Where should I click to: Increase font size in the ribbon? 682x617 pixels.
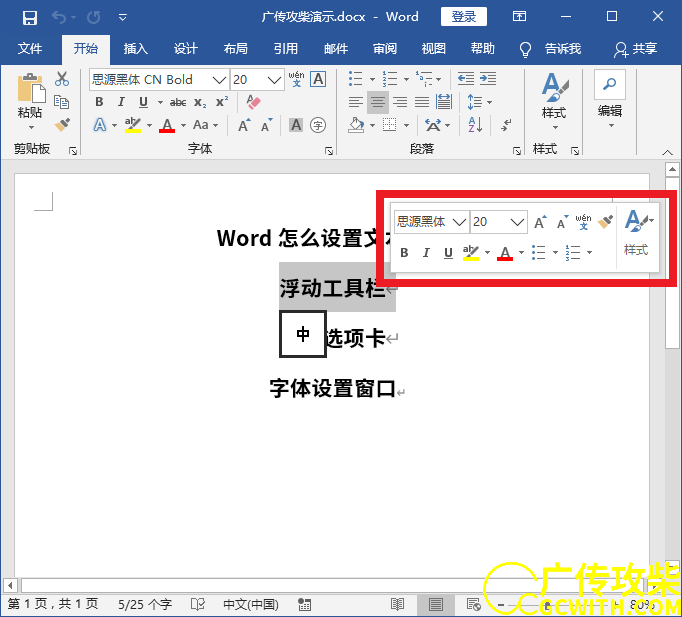pyautogui.click(x=244, y=125)
